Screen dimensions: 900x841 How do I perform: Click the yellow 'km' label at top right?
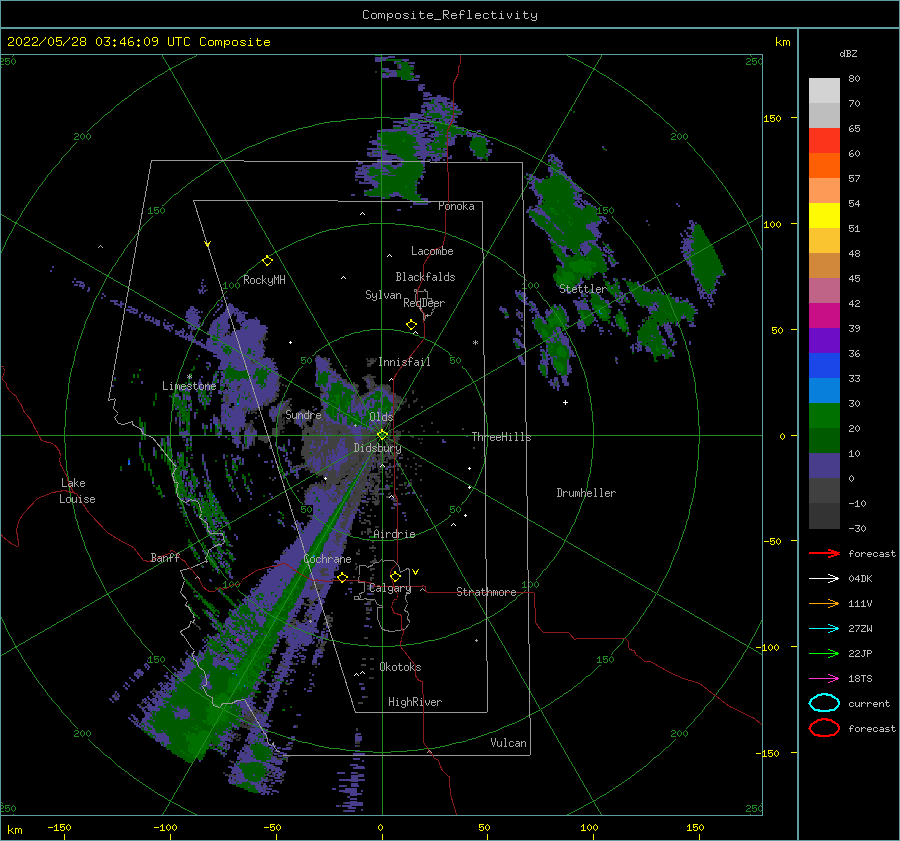point(782,42)
